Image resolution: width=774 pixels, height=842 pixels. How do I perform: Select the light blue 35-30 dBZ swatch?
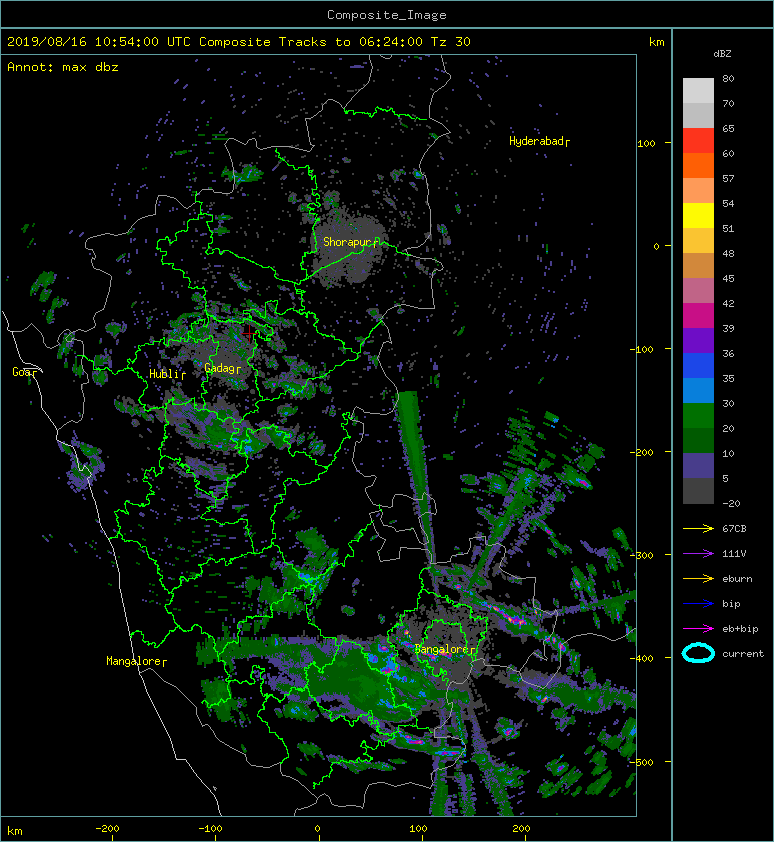click(698, 390)
